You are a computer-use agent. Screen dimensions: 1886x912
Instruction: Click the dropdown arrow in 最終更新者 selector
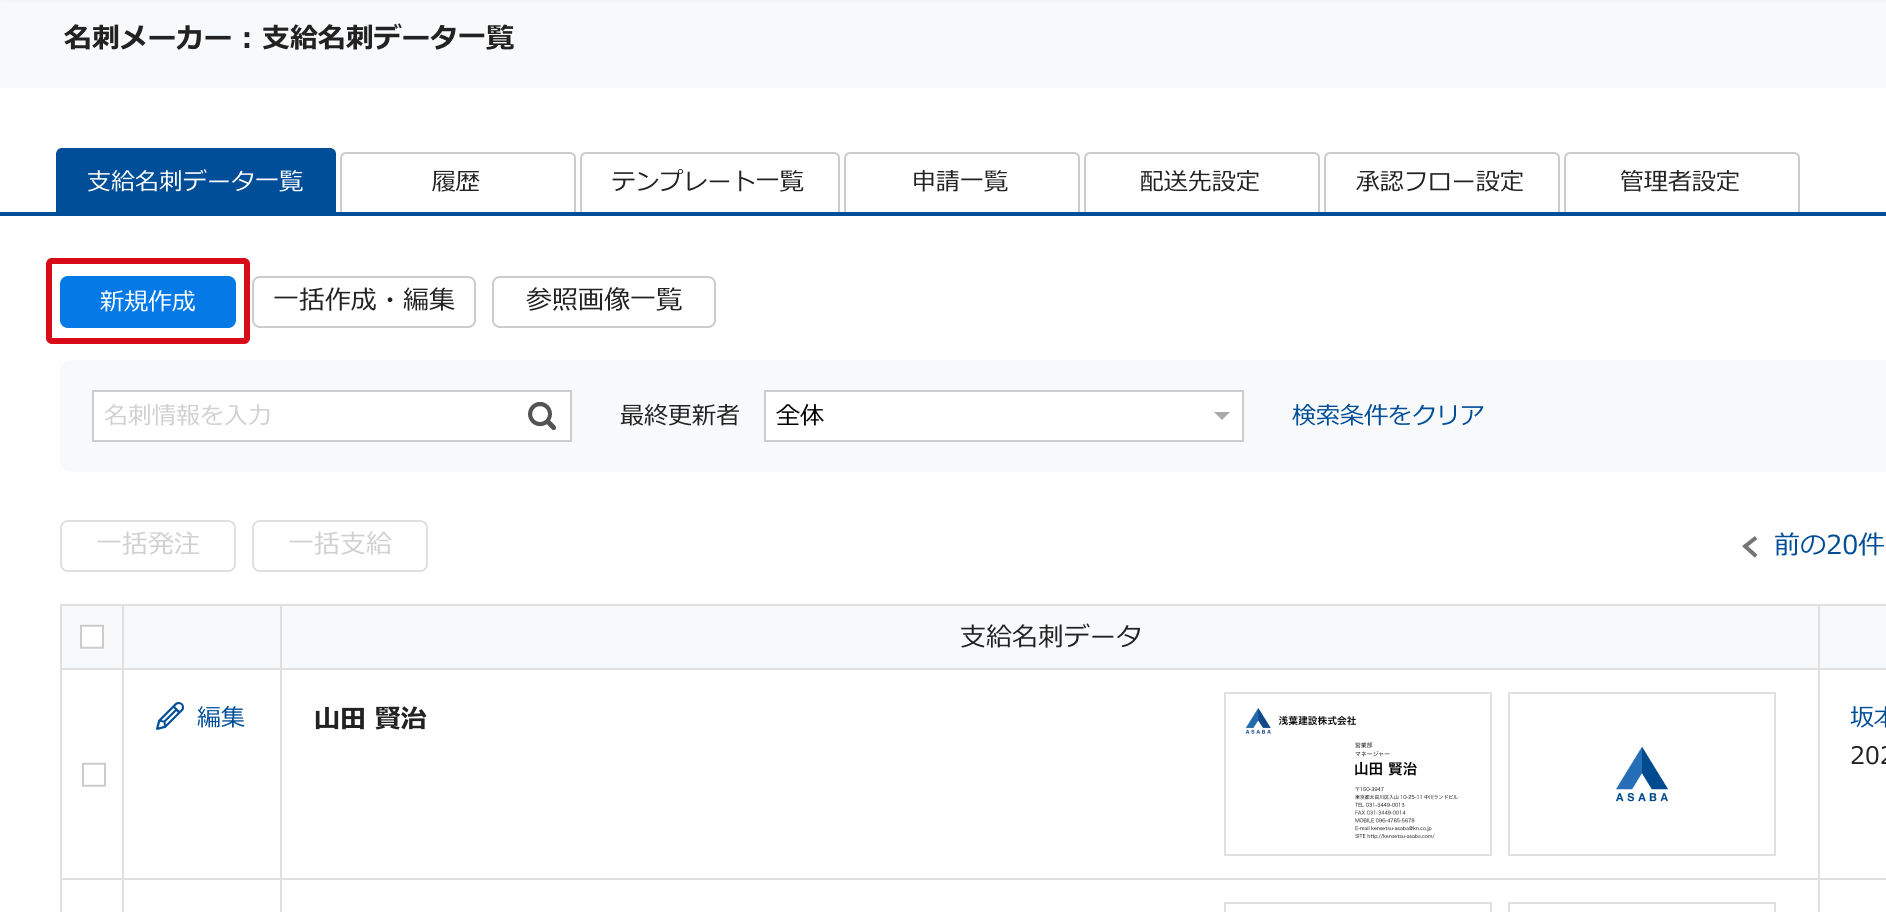(1221, 416)
